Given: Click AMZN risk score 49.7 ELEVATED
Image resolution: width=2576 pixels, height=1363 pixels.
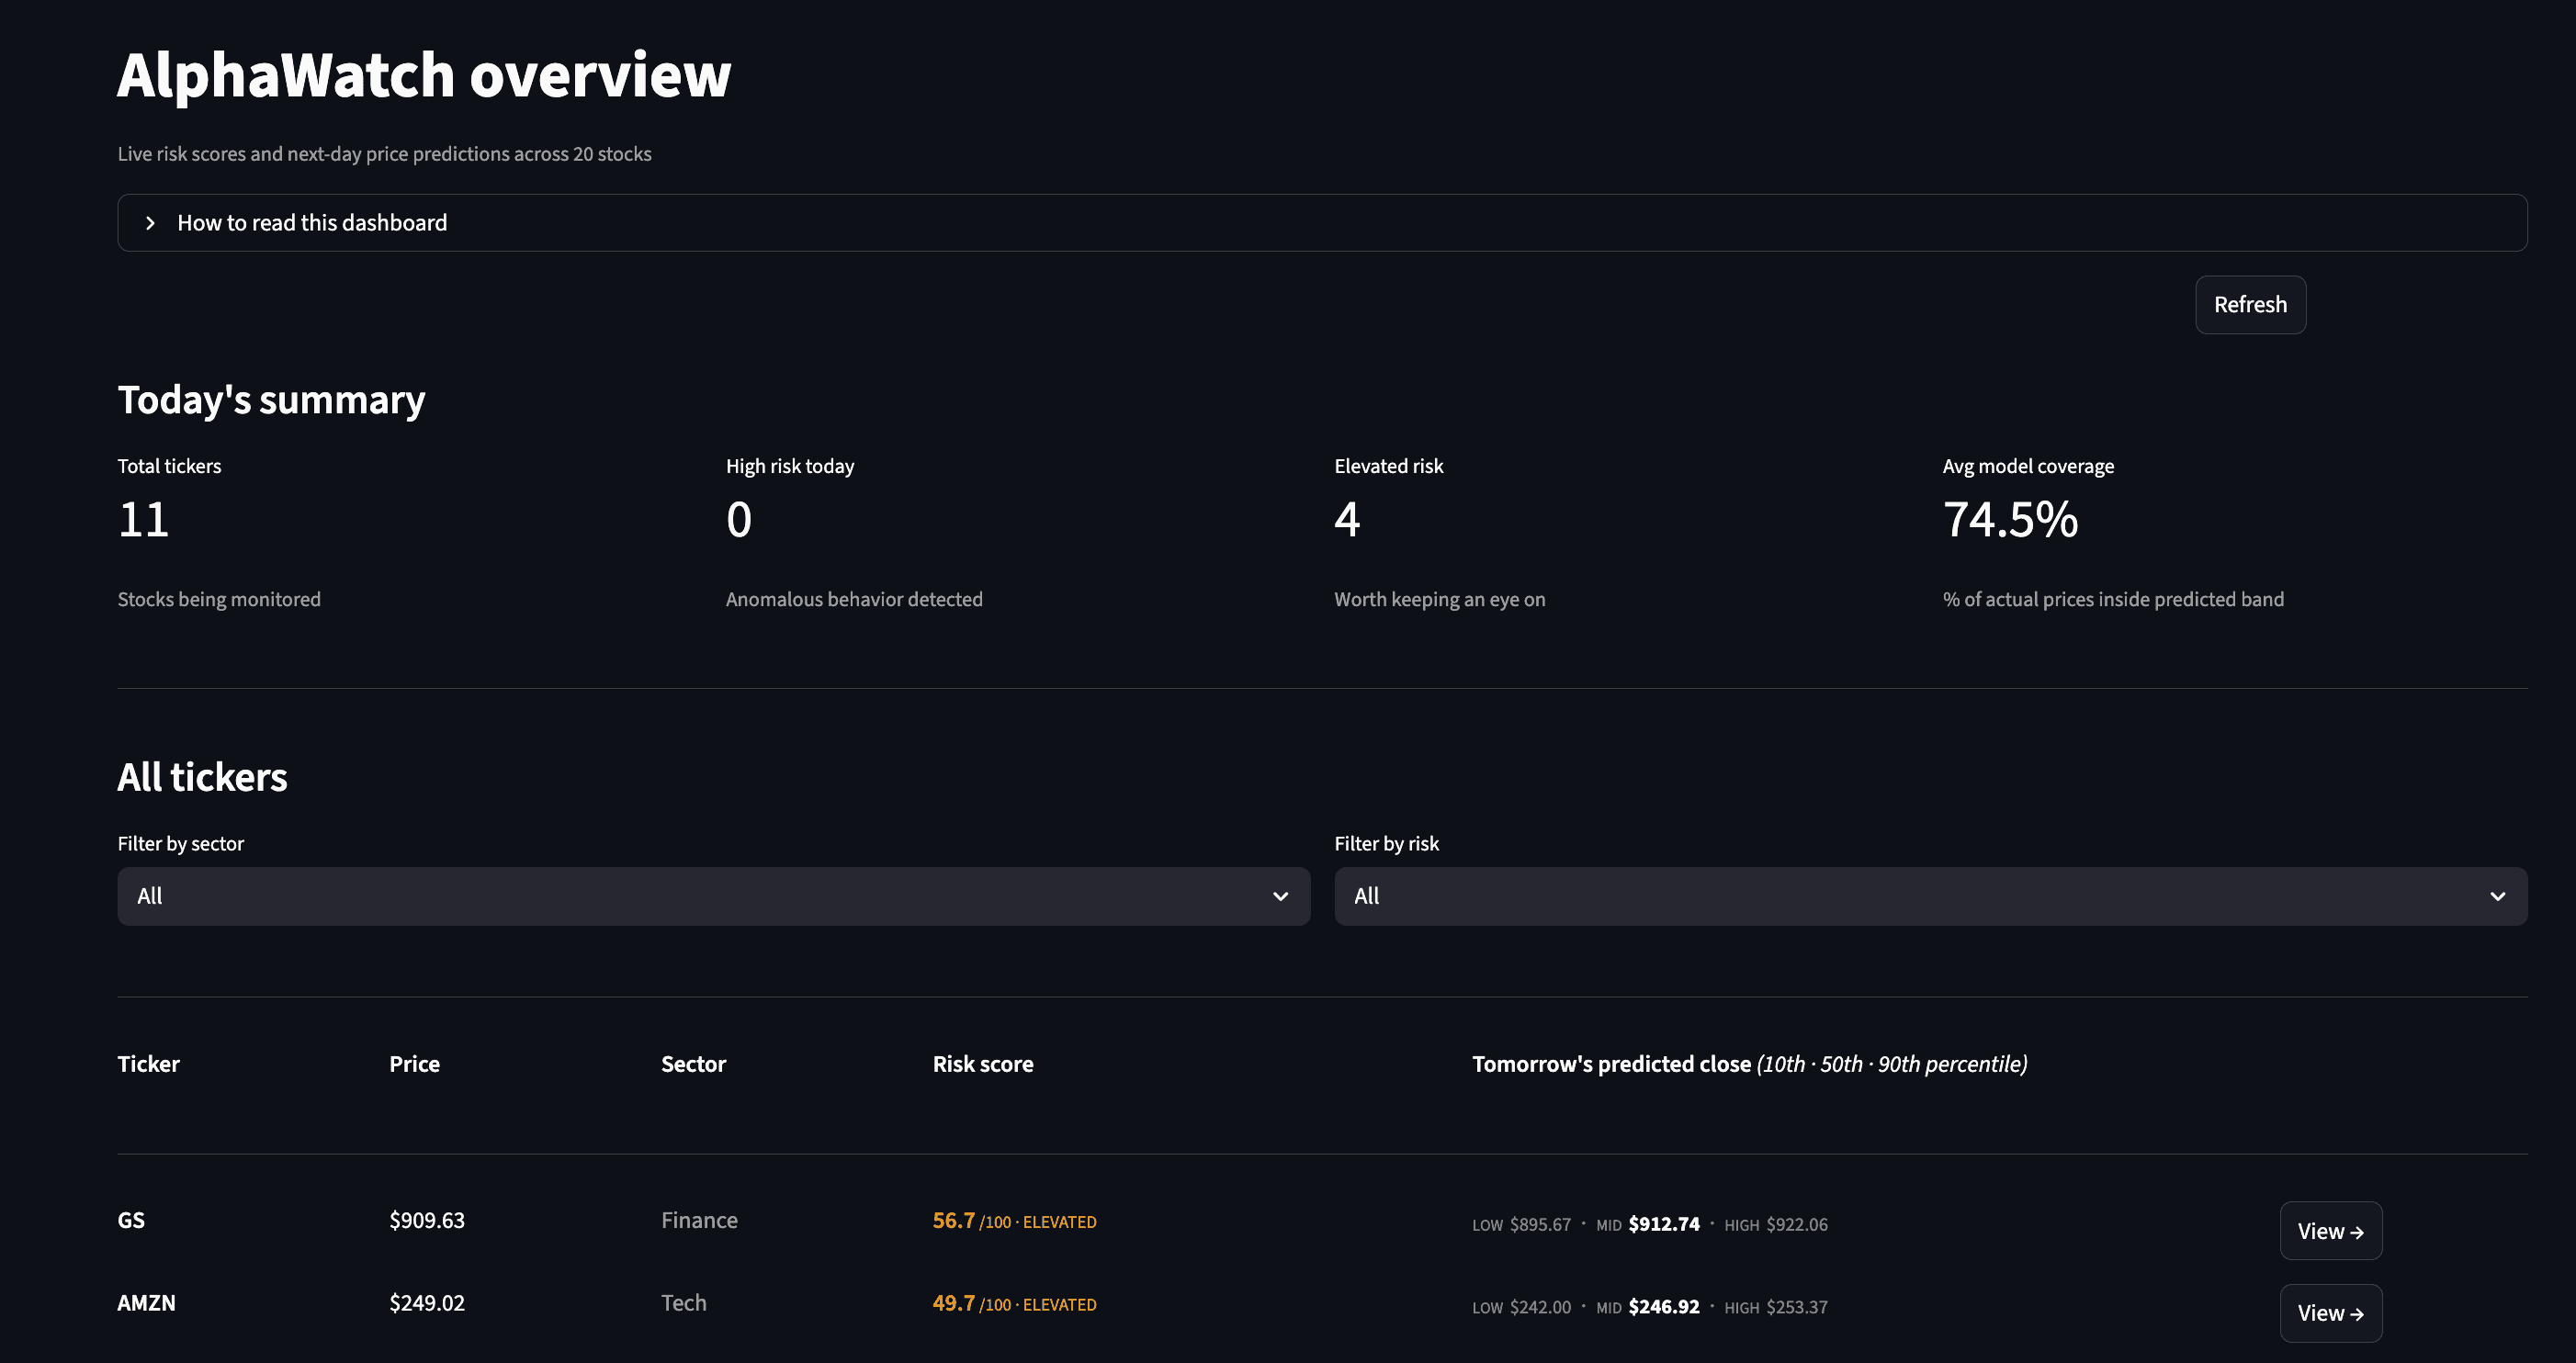Looking at the screenshot, I should pyautogui.click(x=1014, y=1304).
